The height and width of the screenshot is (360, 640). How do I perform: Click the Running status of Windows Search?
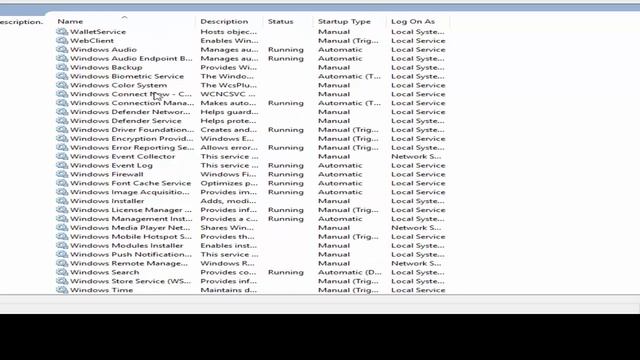coord(286,272)
